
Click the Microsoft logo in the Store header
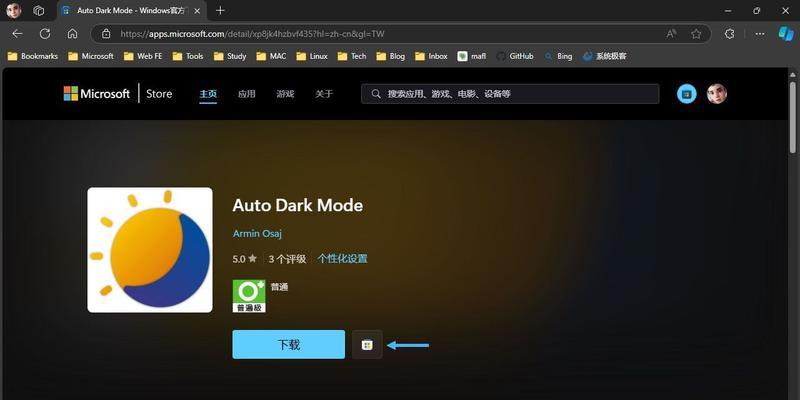click(x=96, y=94)
